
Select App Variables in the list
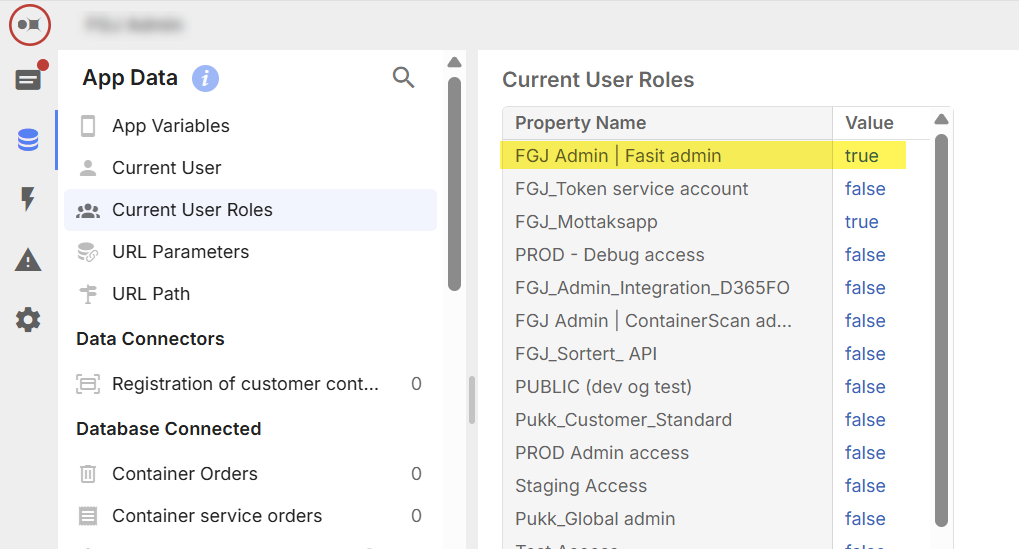(x=170, y=126)
